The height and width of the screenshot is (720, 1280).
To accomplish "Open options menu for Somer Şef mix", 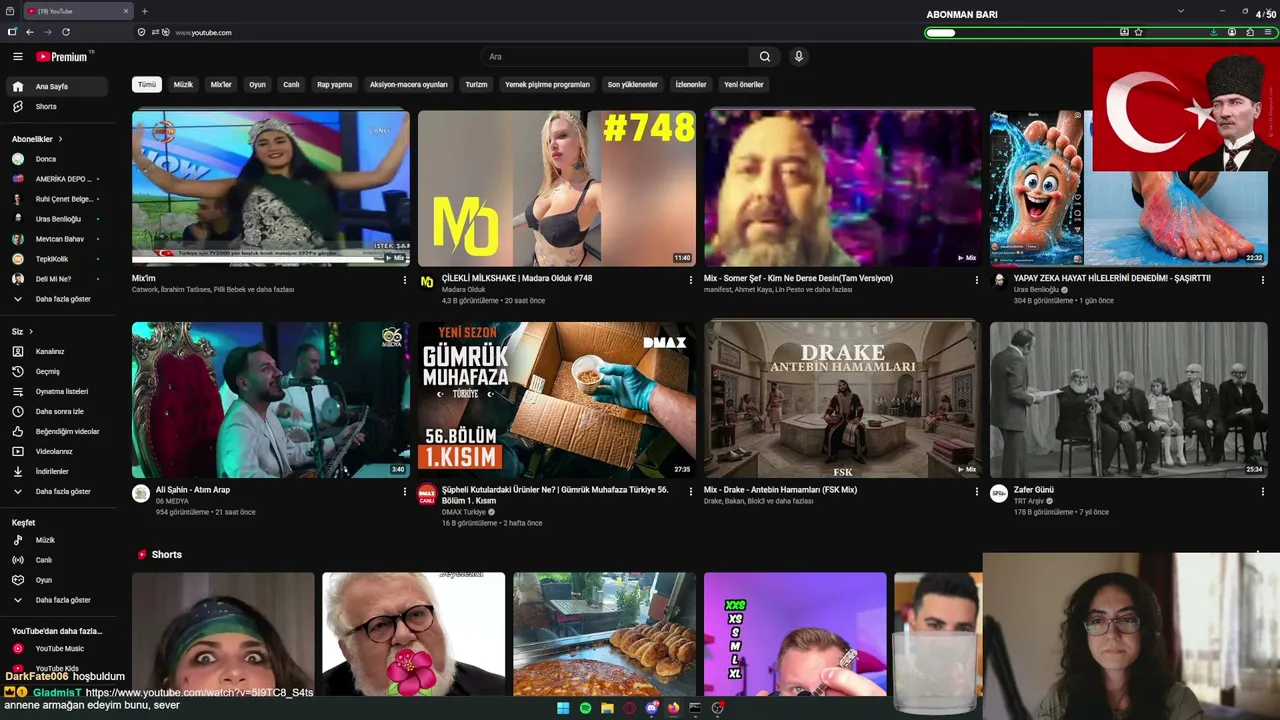I will click(977, 280).
